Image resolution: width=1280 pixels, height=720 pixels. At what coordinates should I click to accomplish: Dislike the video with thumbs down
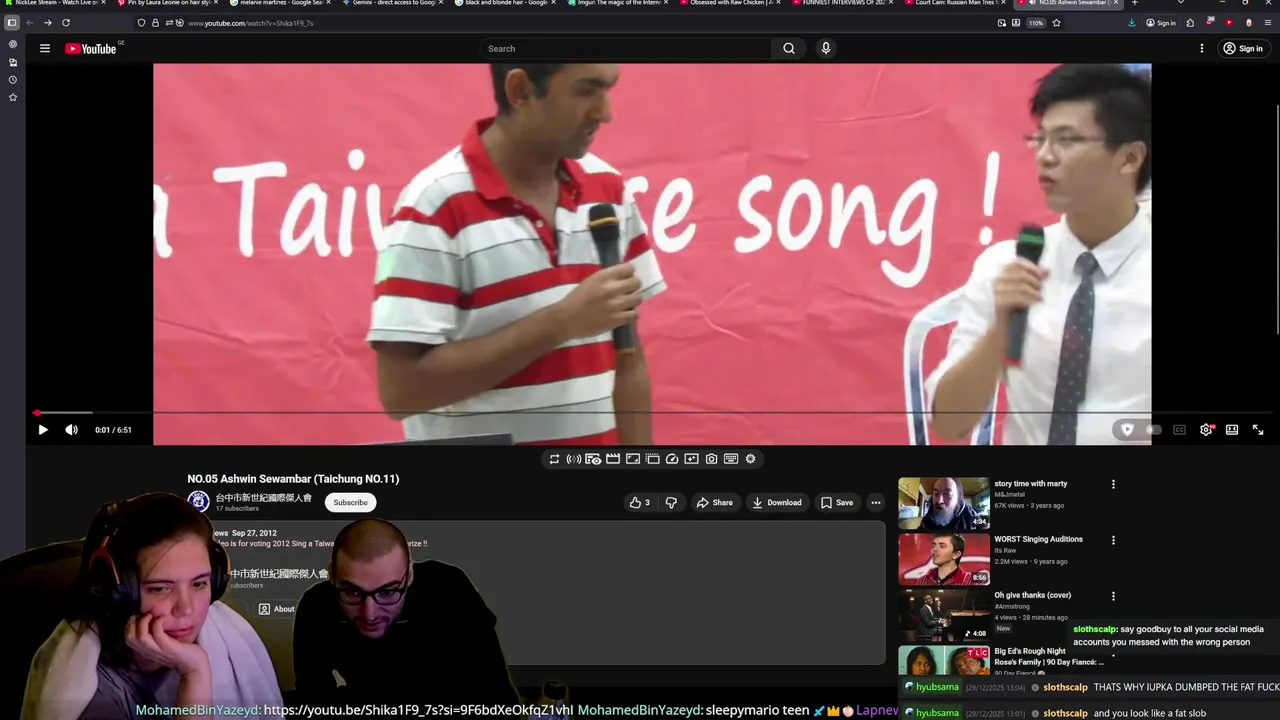671,502
